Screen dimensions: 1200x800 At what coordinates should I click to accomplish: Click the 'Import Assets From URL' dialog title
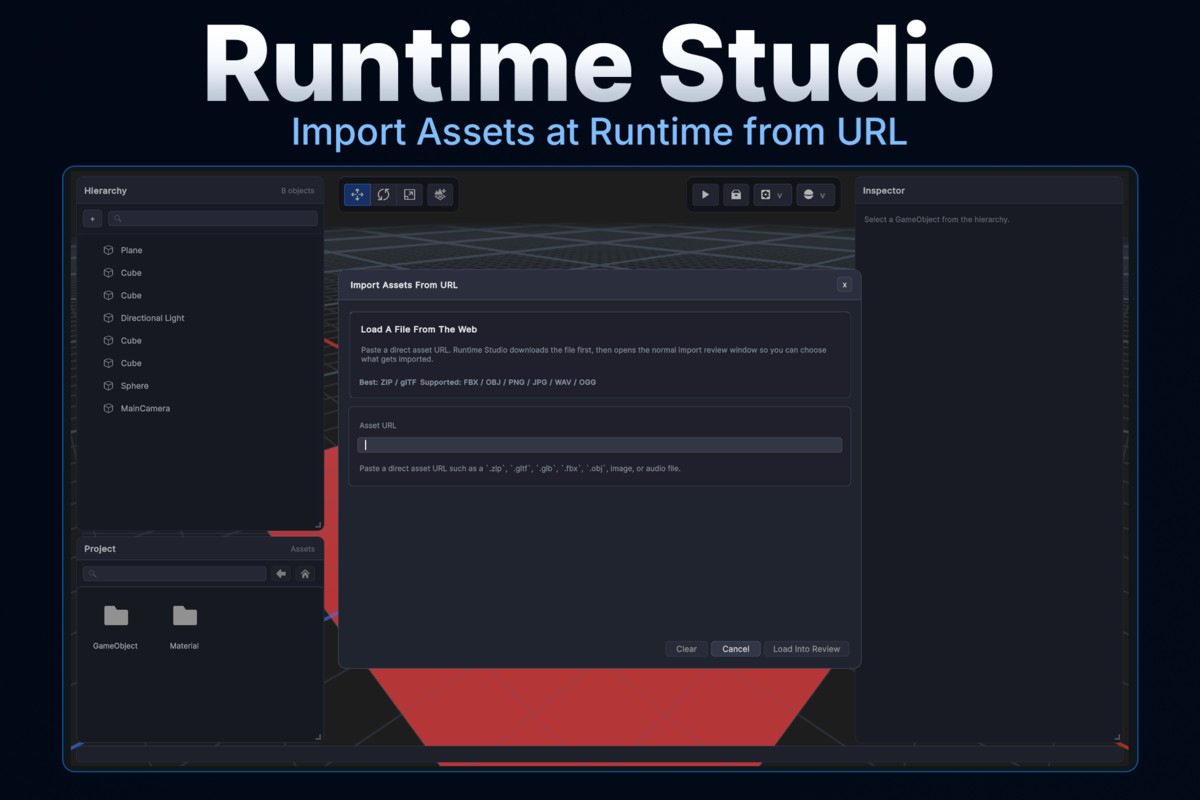click(404, 285)
